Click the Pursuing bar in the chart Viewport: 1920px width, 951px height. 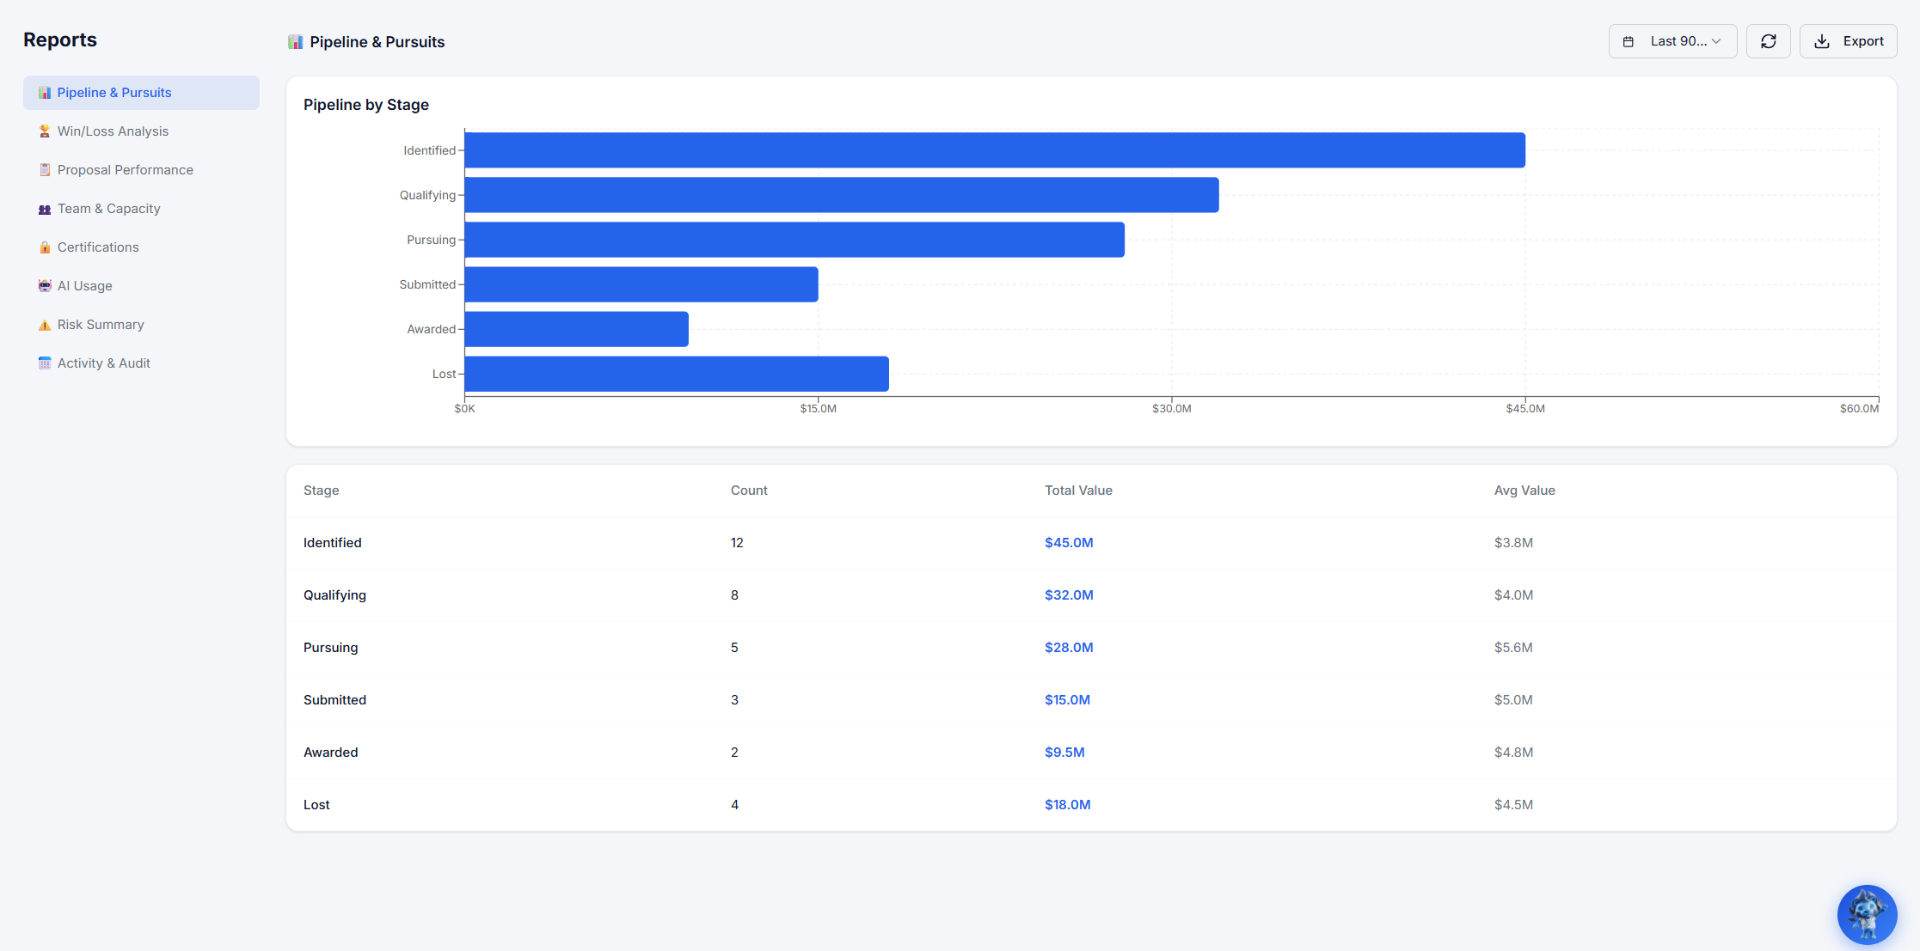coord(795,240)
